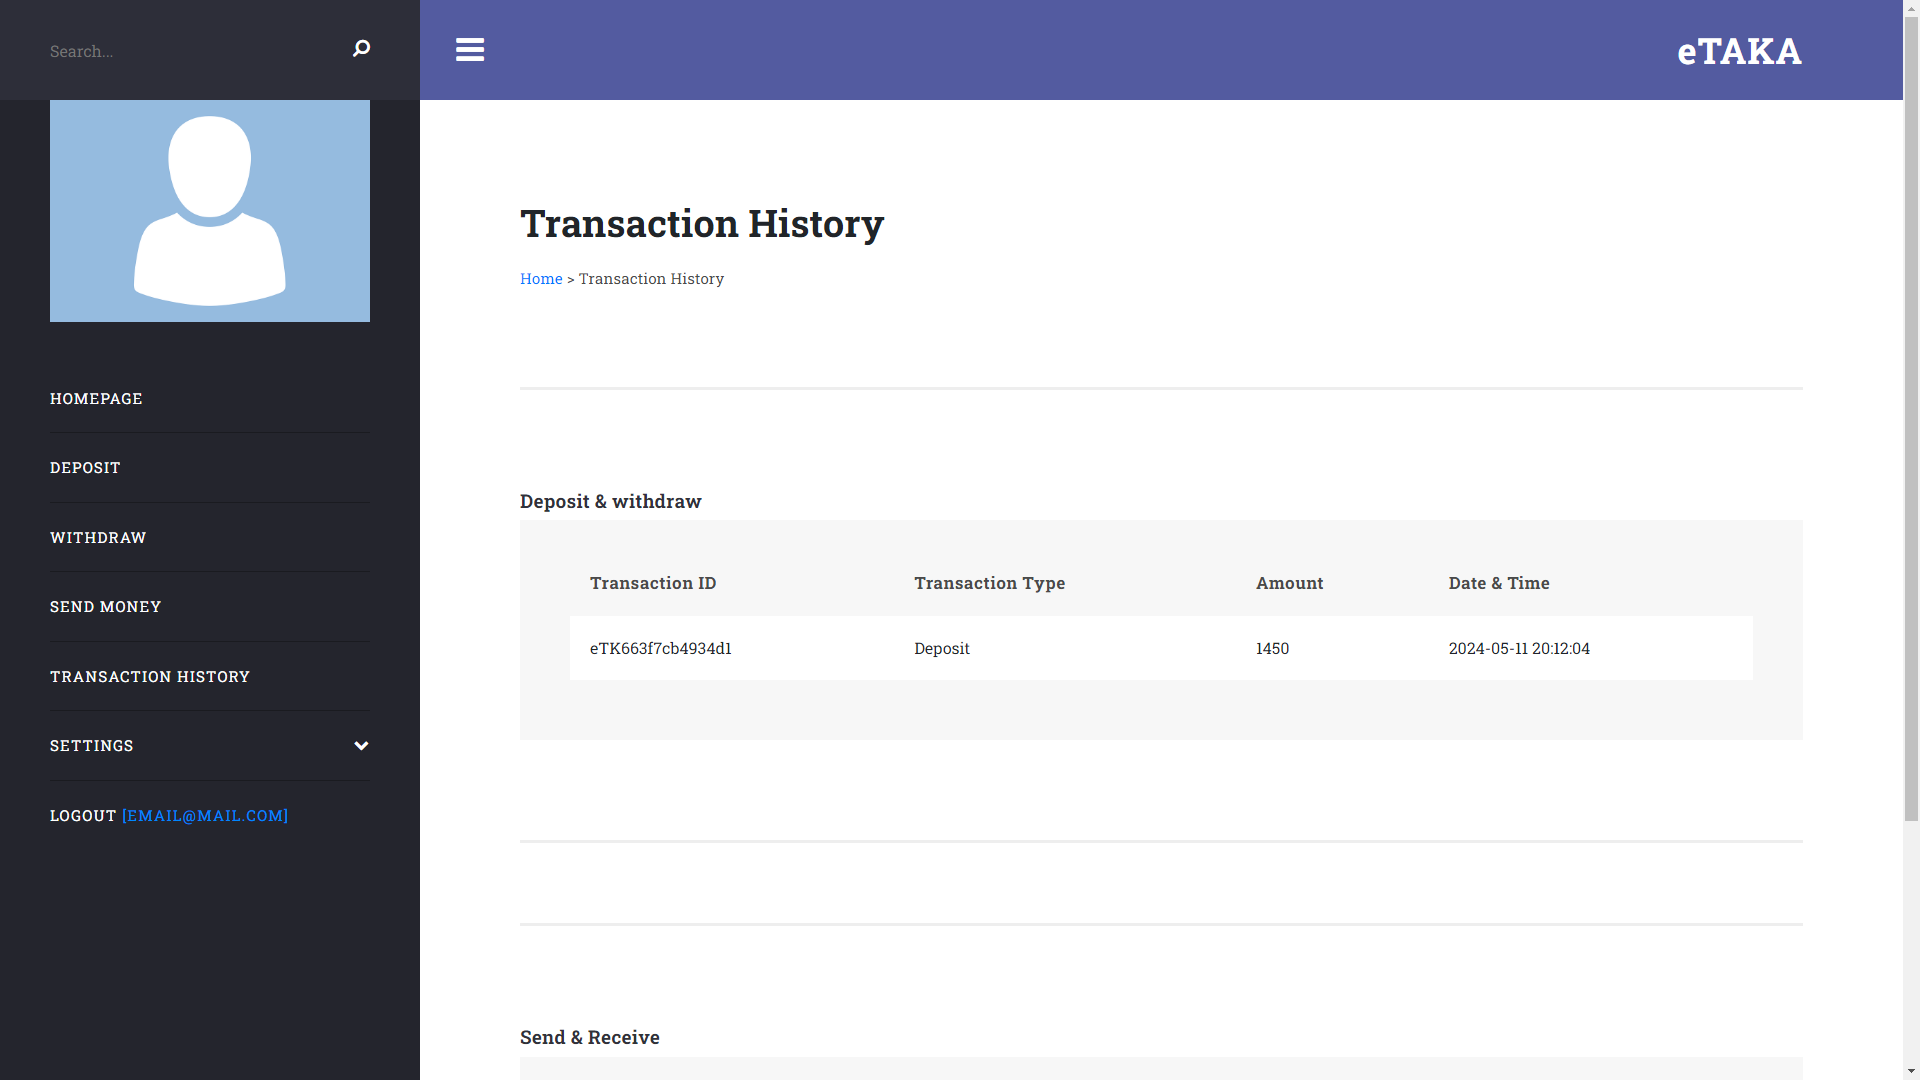The image size is (1920, 1080).
Task: Click the Date & Time column header
Action: click(x=1499, y=583)
